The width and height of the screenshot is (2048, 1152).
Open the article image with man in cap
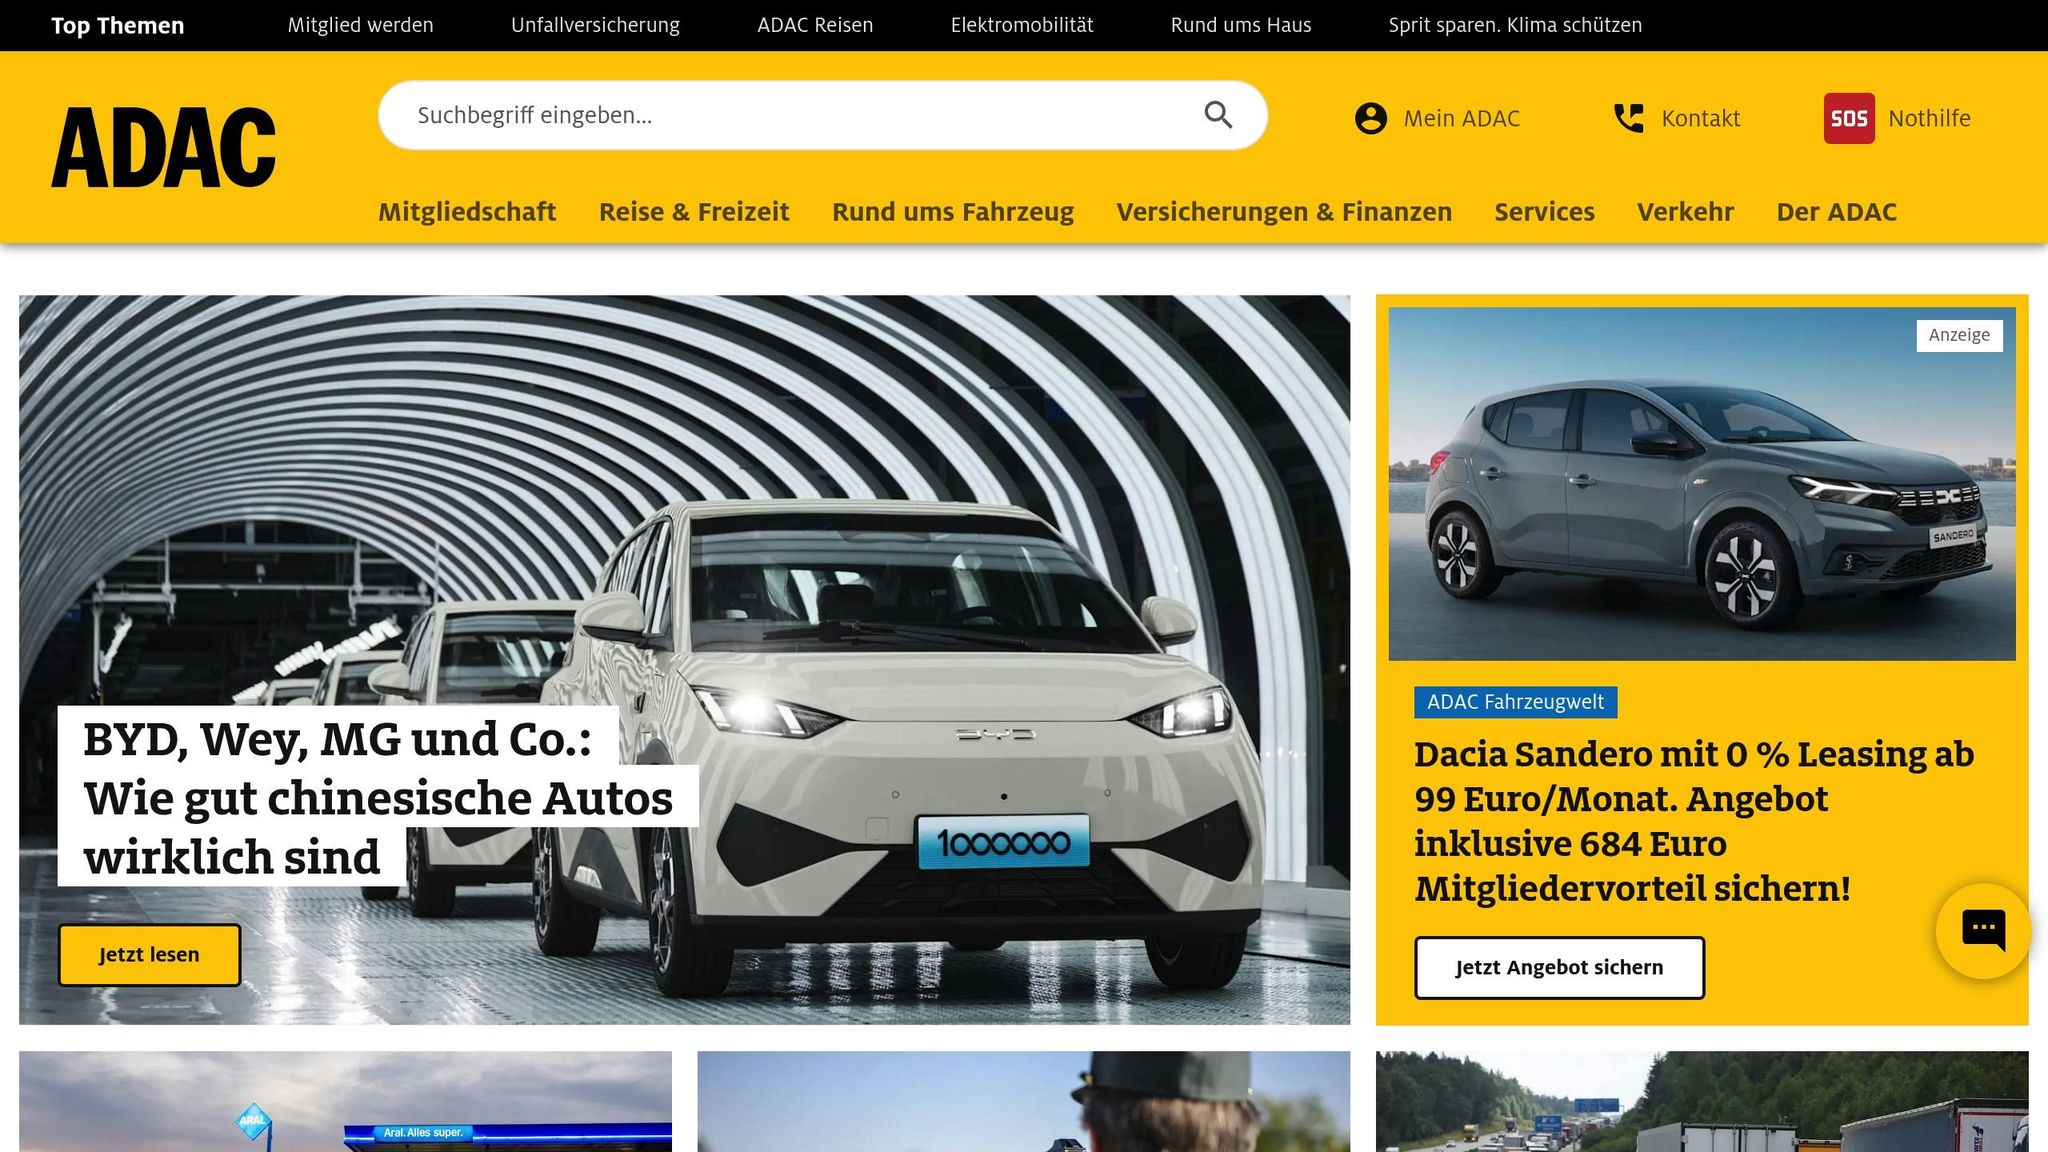pos(1023,1101)
